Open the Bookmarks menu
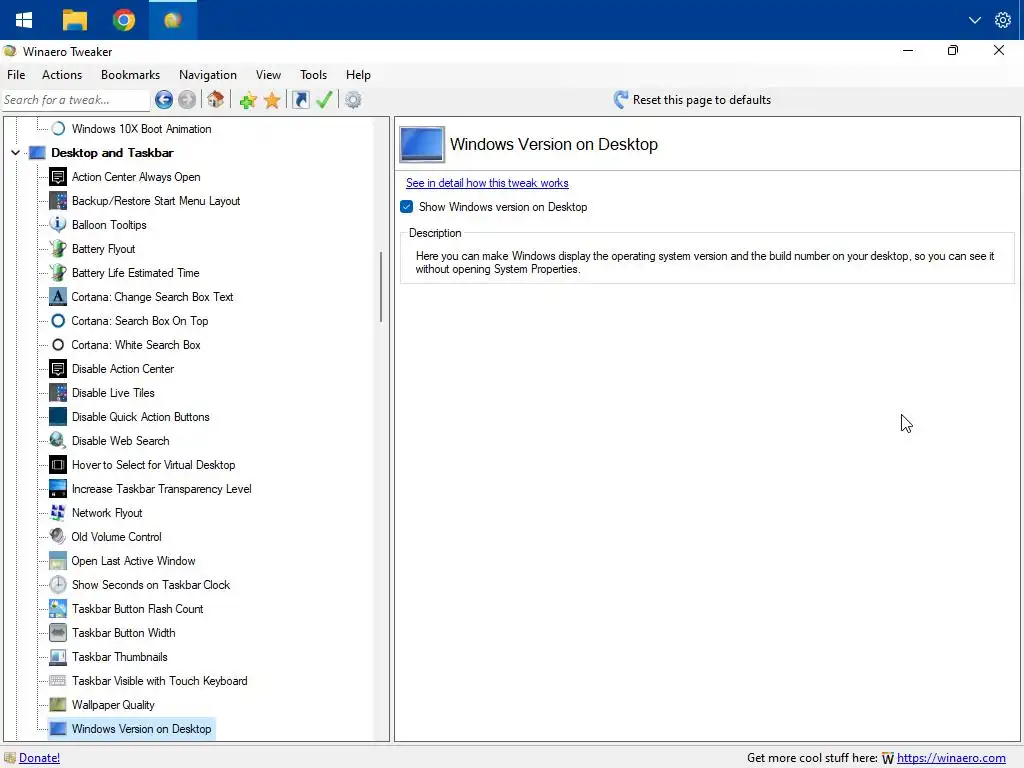Viewport: 1024px width, 768px height. [x=131, y=74]
